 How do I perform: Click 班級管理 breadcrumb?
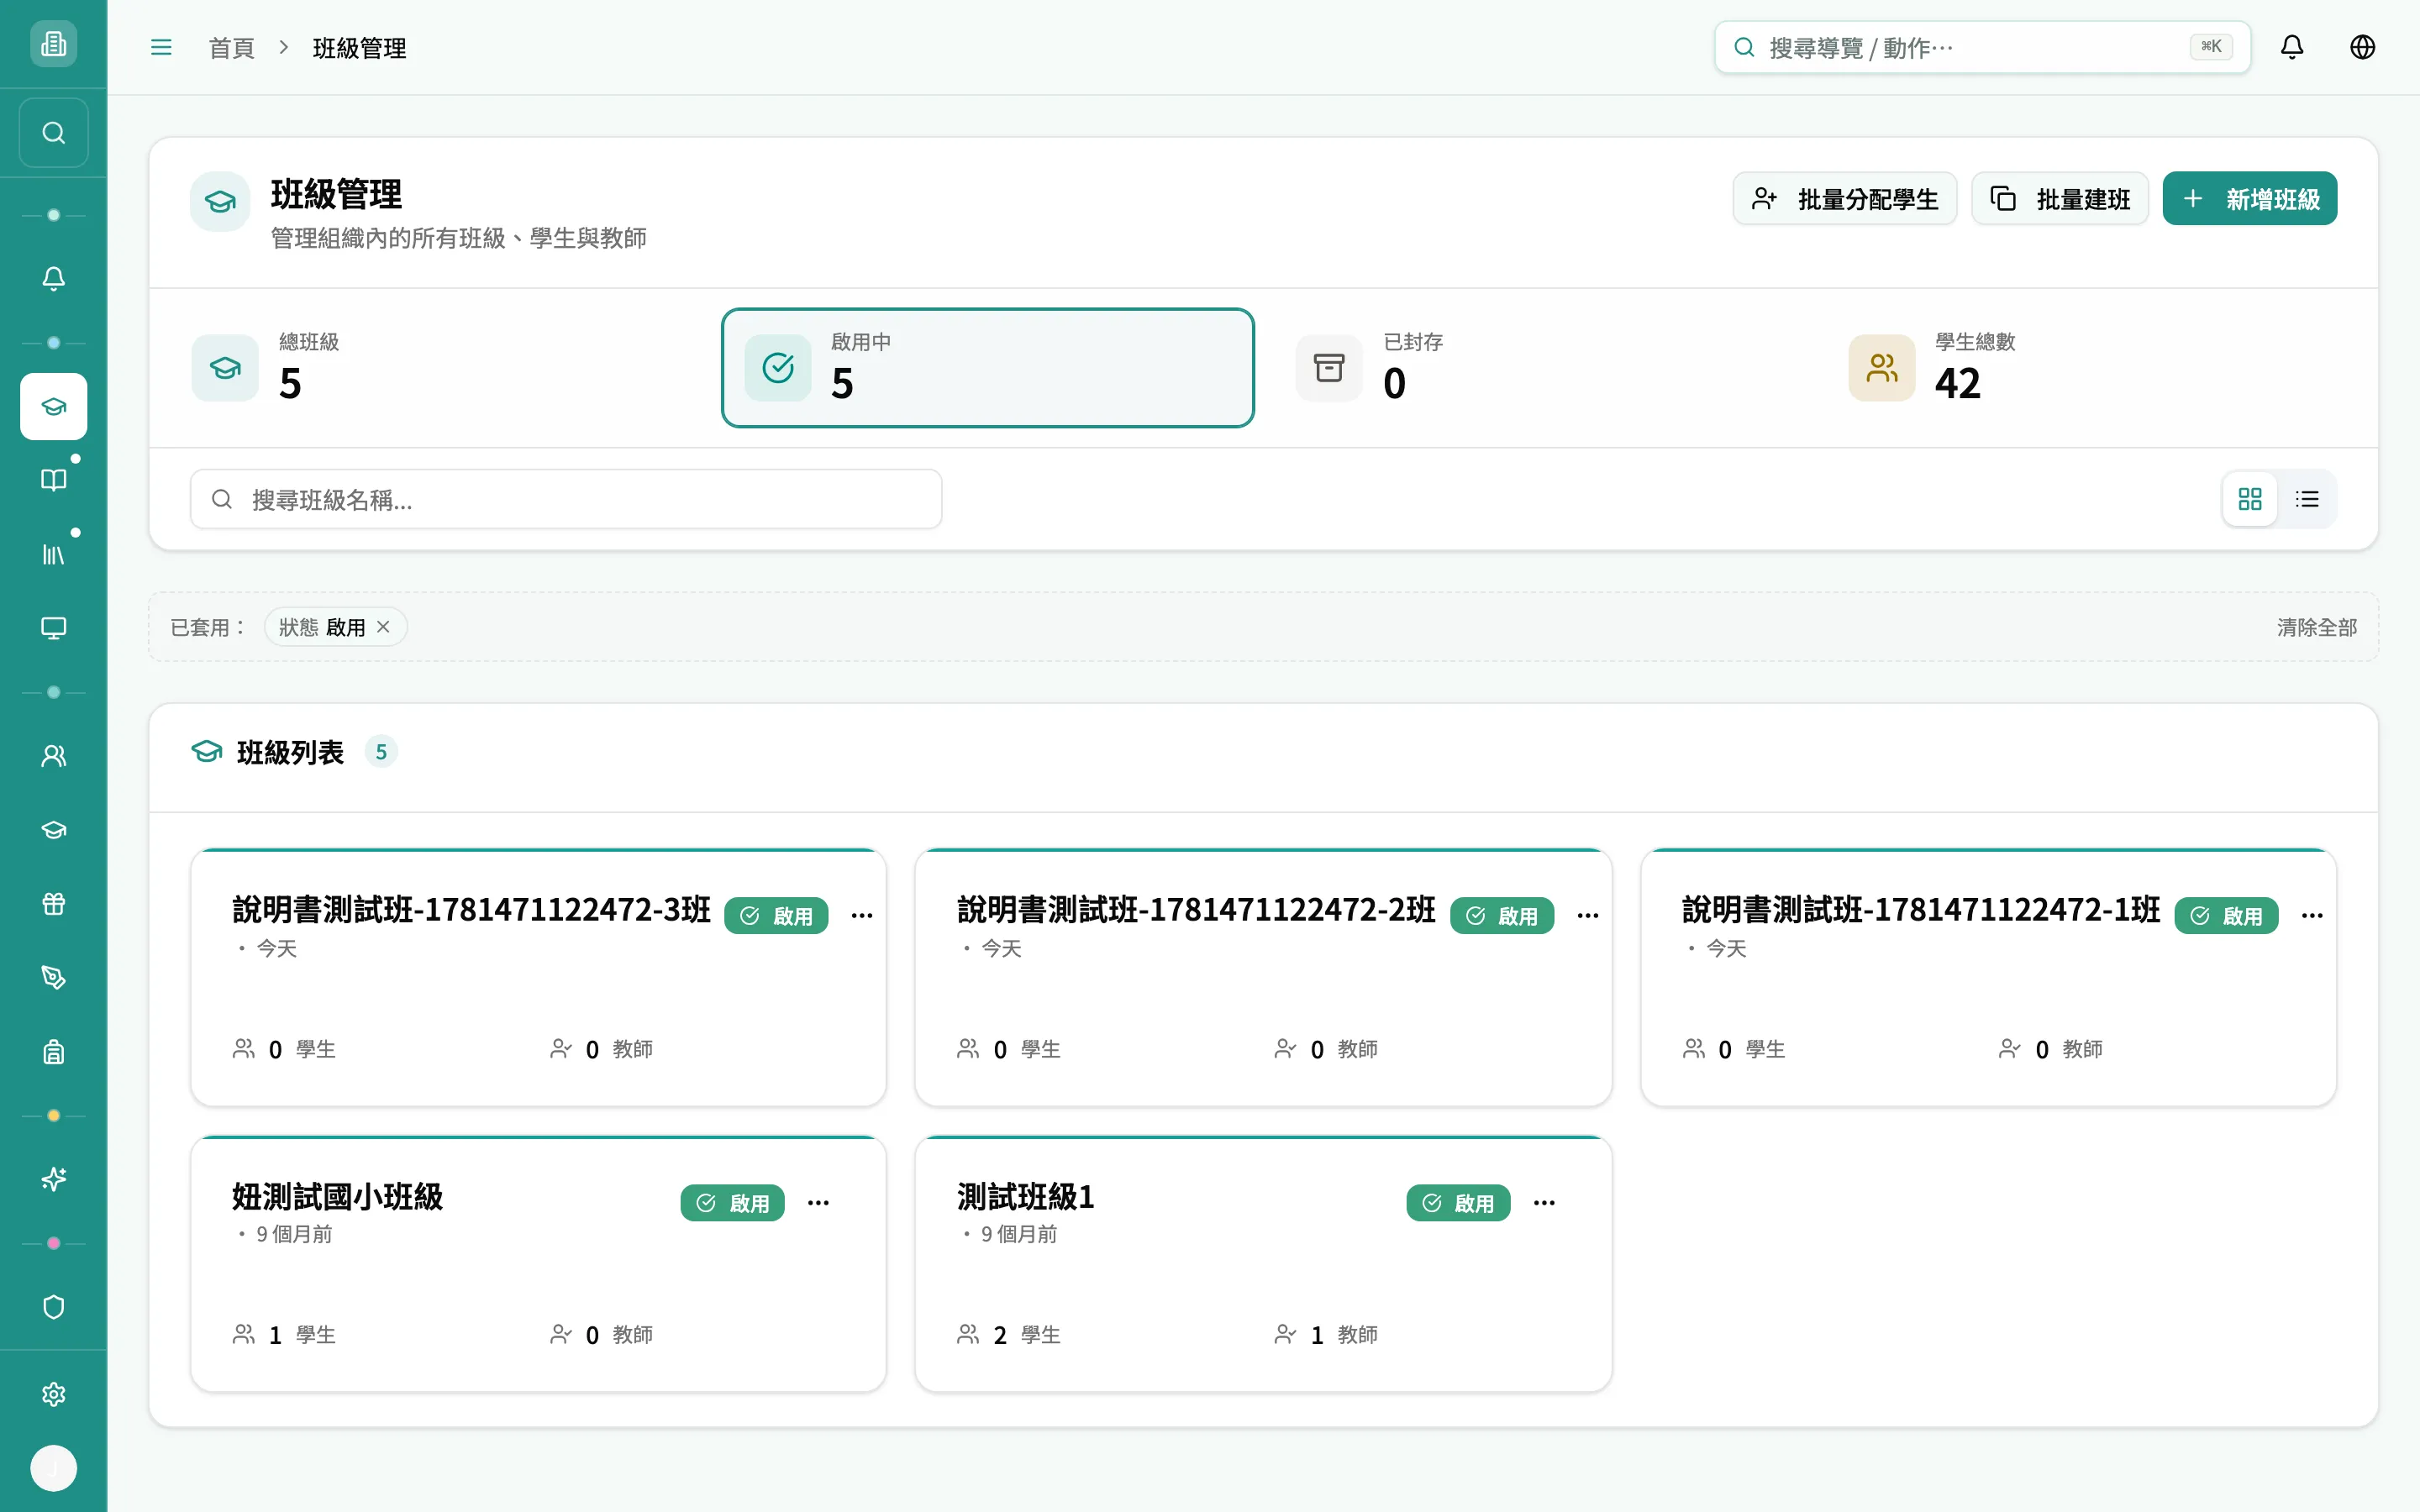tap(359, 48)
